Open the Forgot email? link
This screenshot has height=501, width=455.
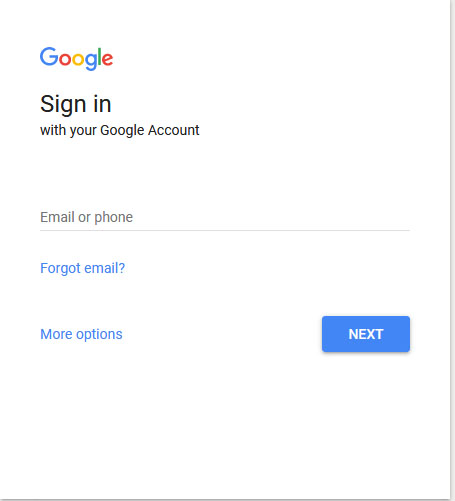[x=82, y=268]
